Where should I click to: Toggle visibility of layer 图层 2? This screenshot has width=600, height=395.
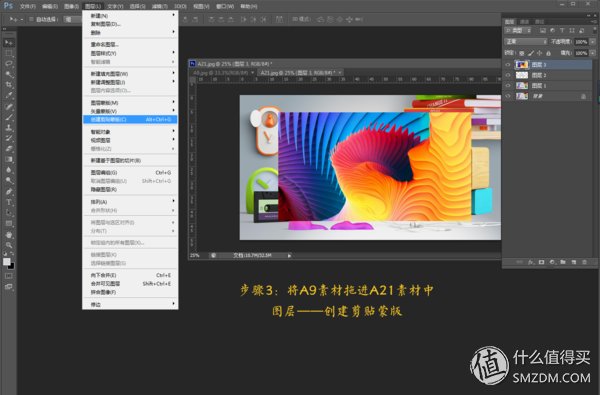[x=508, y=75]
